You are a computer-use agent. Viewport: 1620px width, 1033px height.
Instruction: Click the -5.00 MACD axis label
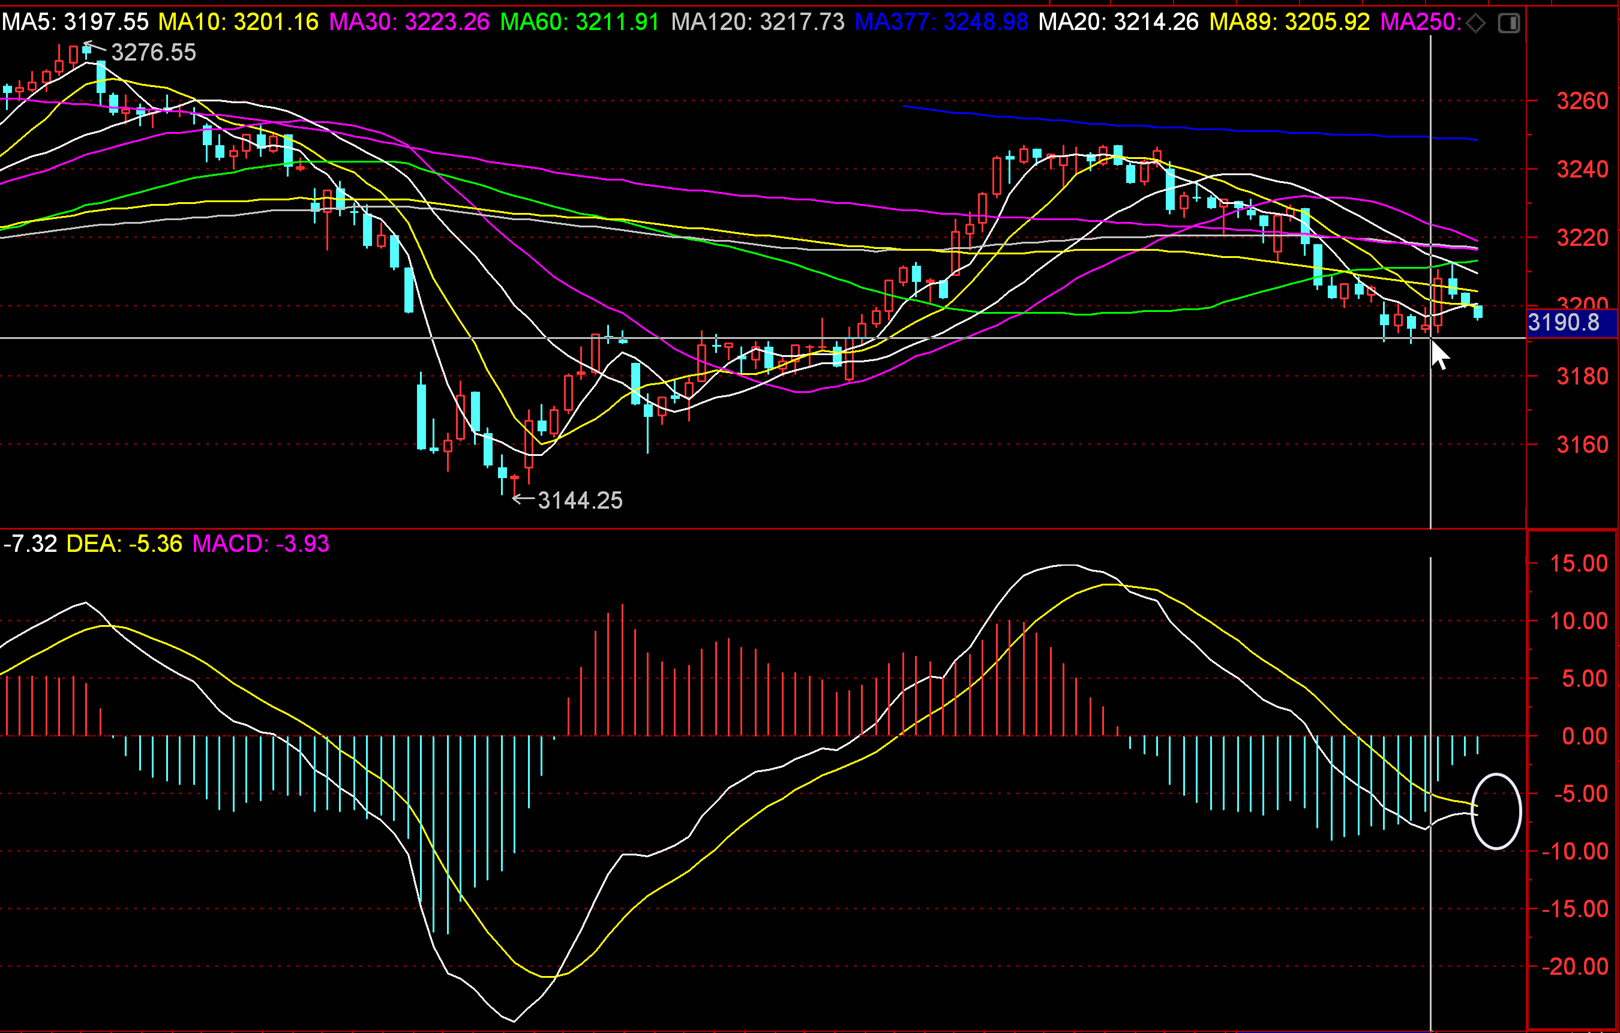1580,795
